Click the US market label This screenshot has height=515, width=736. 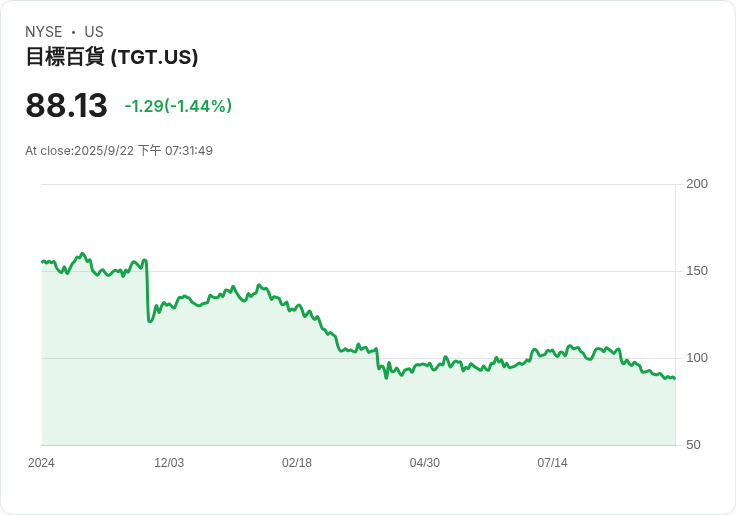(x=93, y=32)
